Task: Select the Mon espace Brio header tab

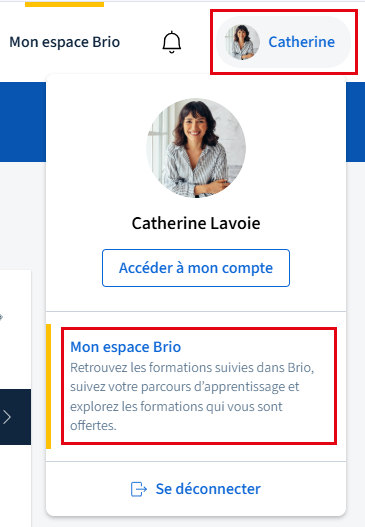Action: 65,42
